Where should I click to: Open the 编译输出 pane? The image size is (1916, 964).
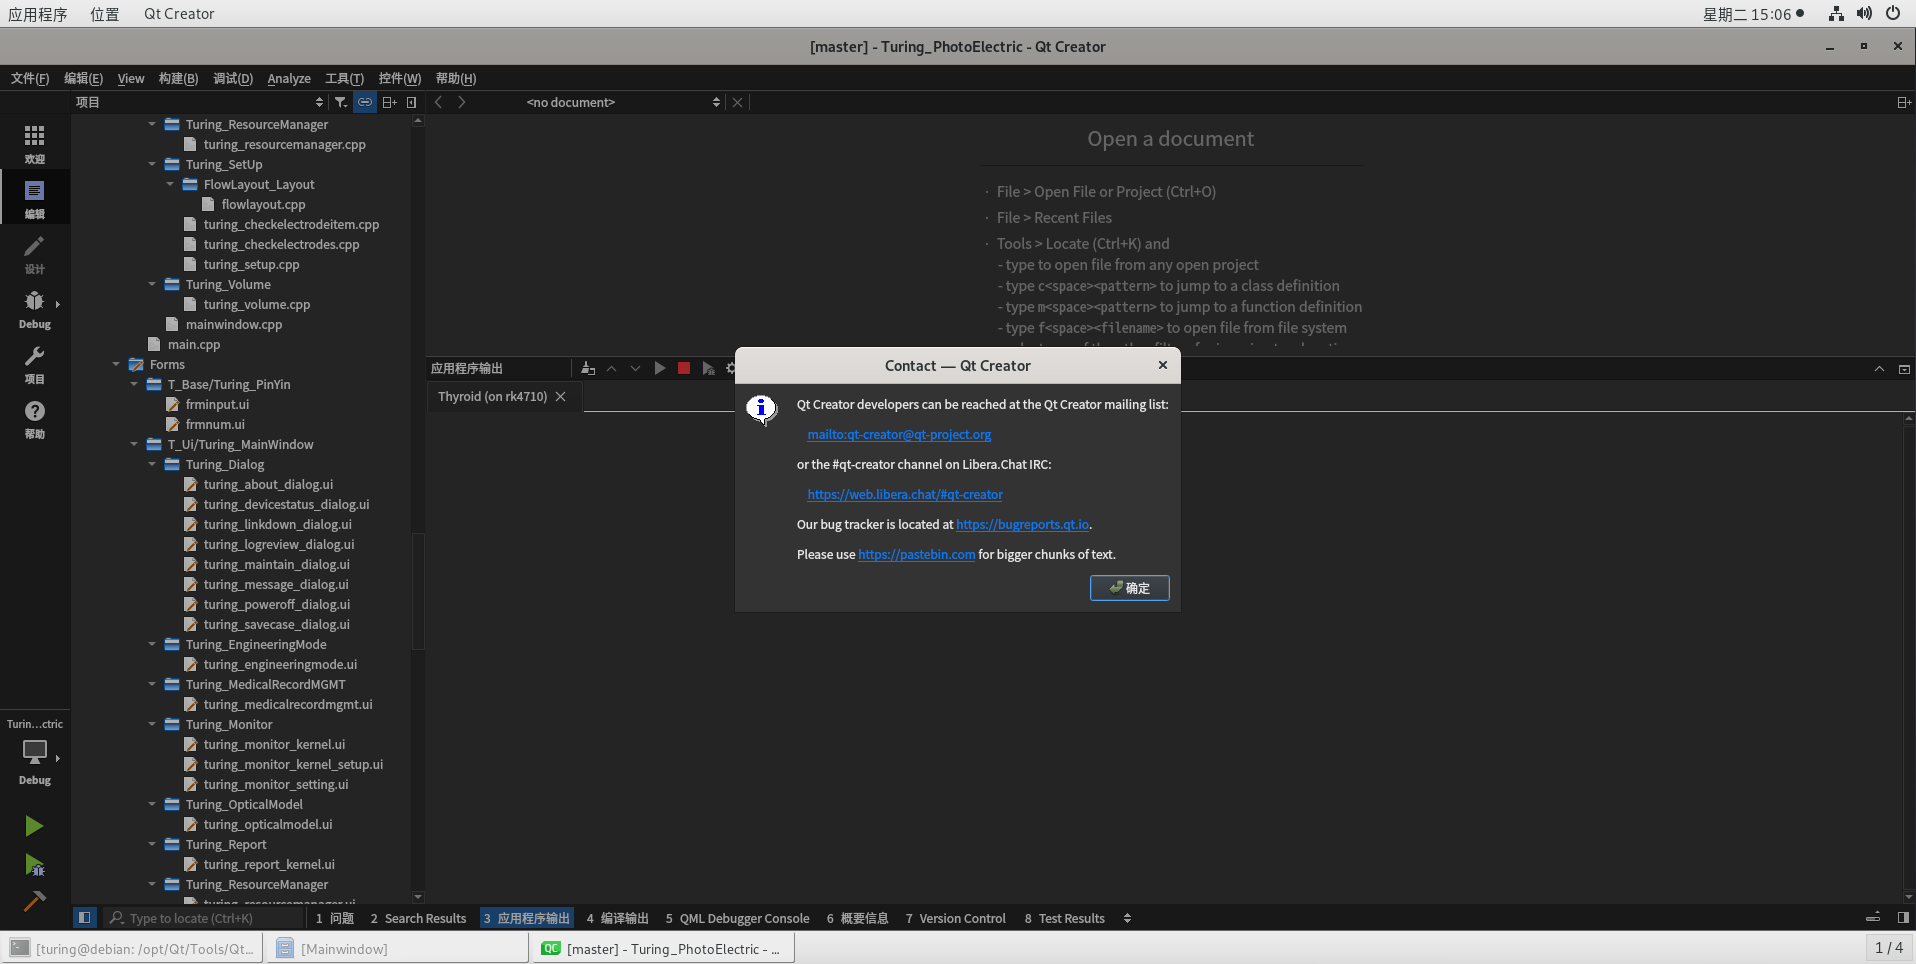pyautogui.click(x=617, y=918)
